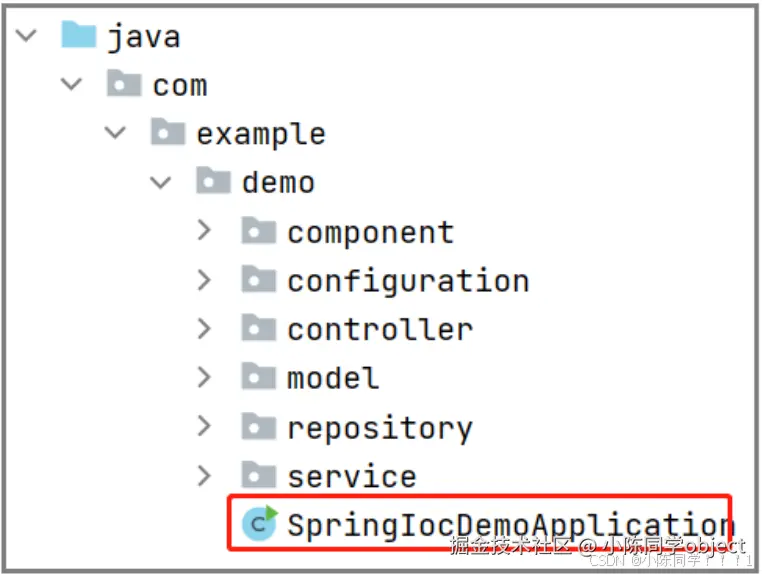
Task: Collapse the example package chevron
Action: tap(116, 133)
